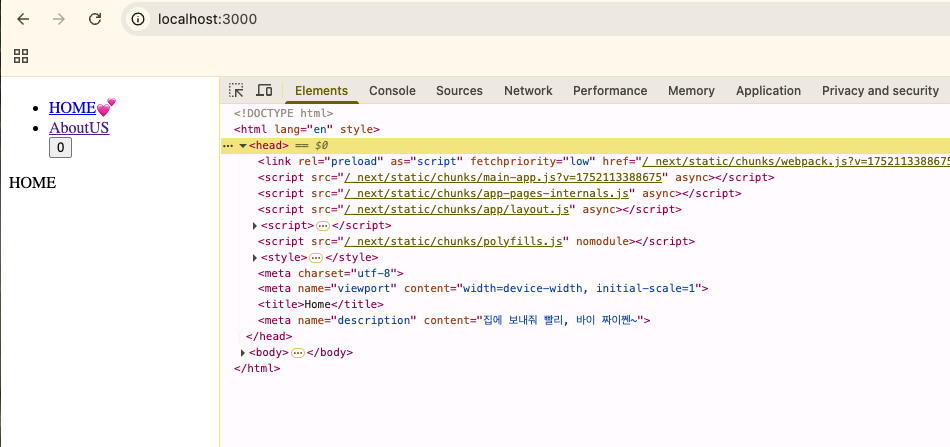Screen dimensions: 950x447
Task: Click the ellipsis inside the body tag
Action: pos(297,353)
